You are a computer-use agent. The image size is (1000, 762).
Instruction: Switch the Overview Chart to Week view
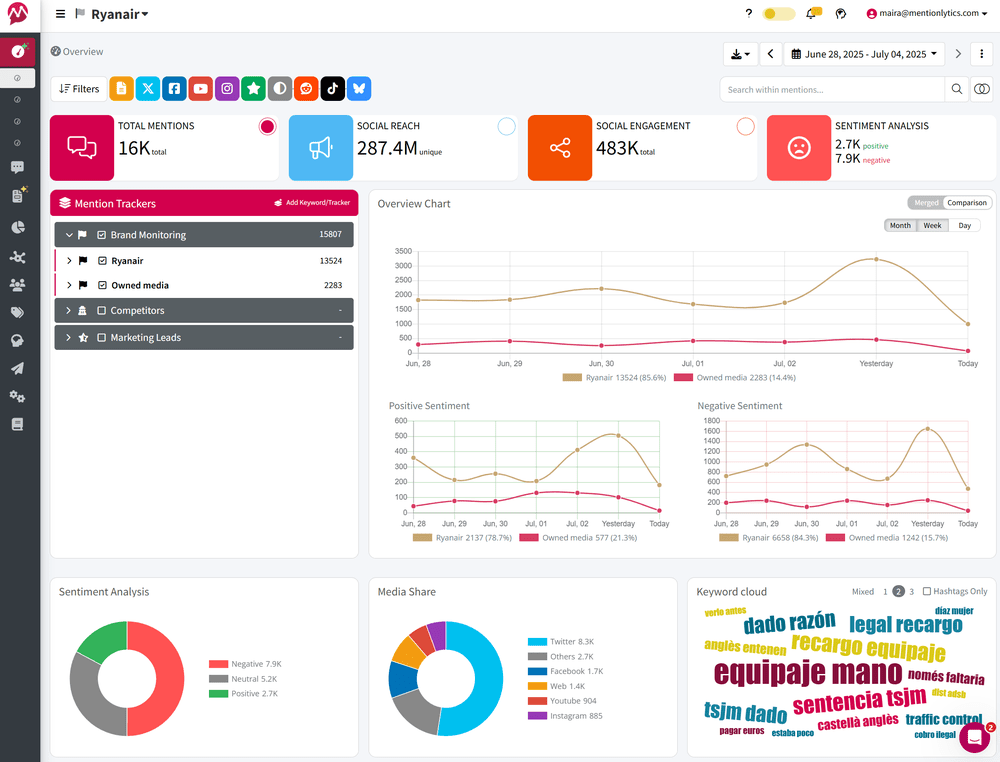932,225
